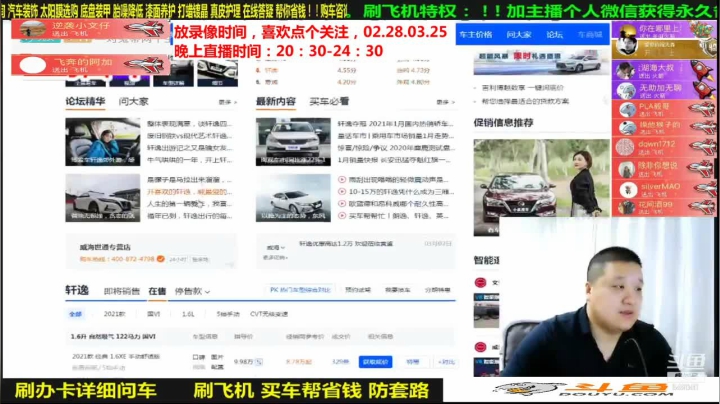Click the 8.78万起 dealer reference price
The image size is (720, 404).
tap(299, 362)
